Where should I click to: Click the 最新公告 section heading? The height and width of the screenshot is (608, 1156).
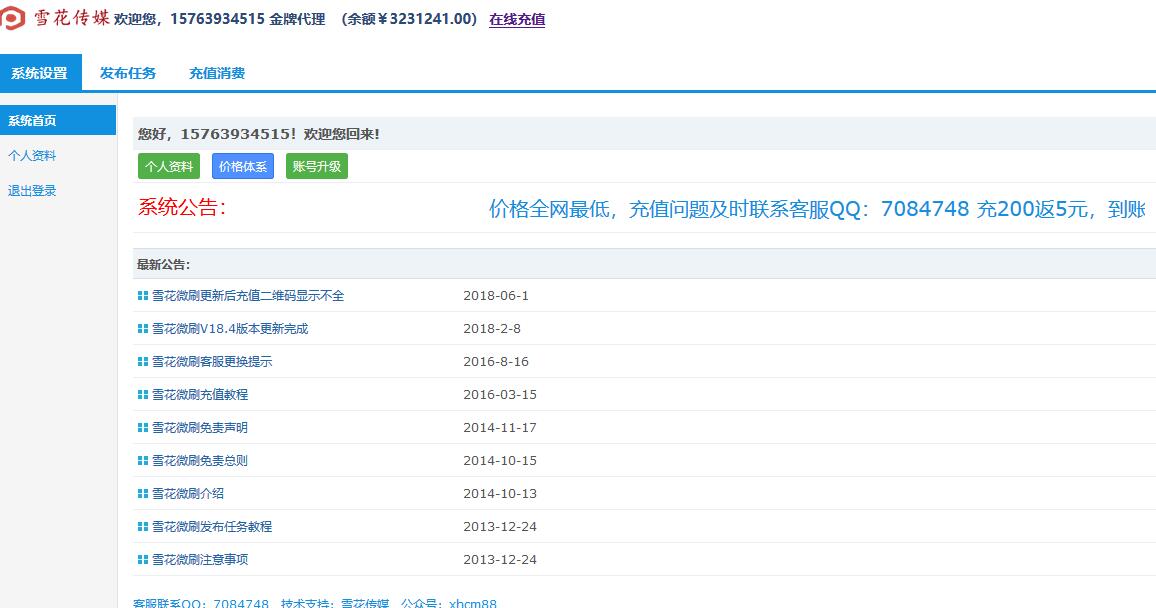[x=164, y=265]
